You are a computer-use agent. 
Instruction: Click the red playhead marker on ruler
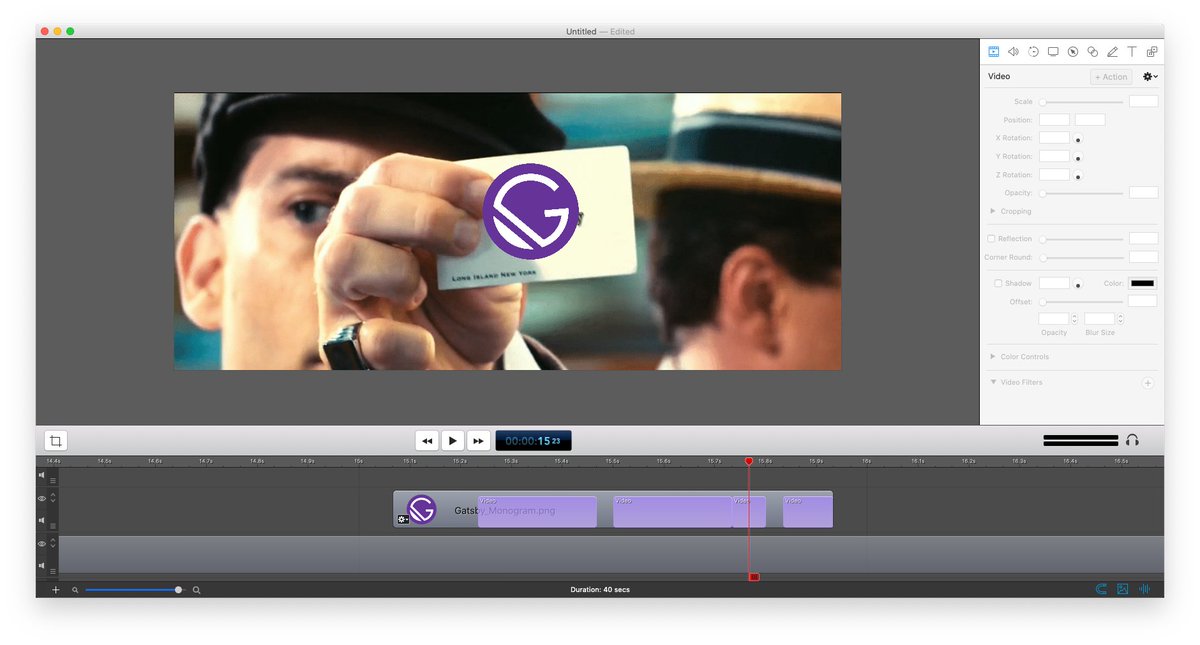pyautogui.click(x=749, y=461)
